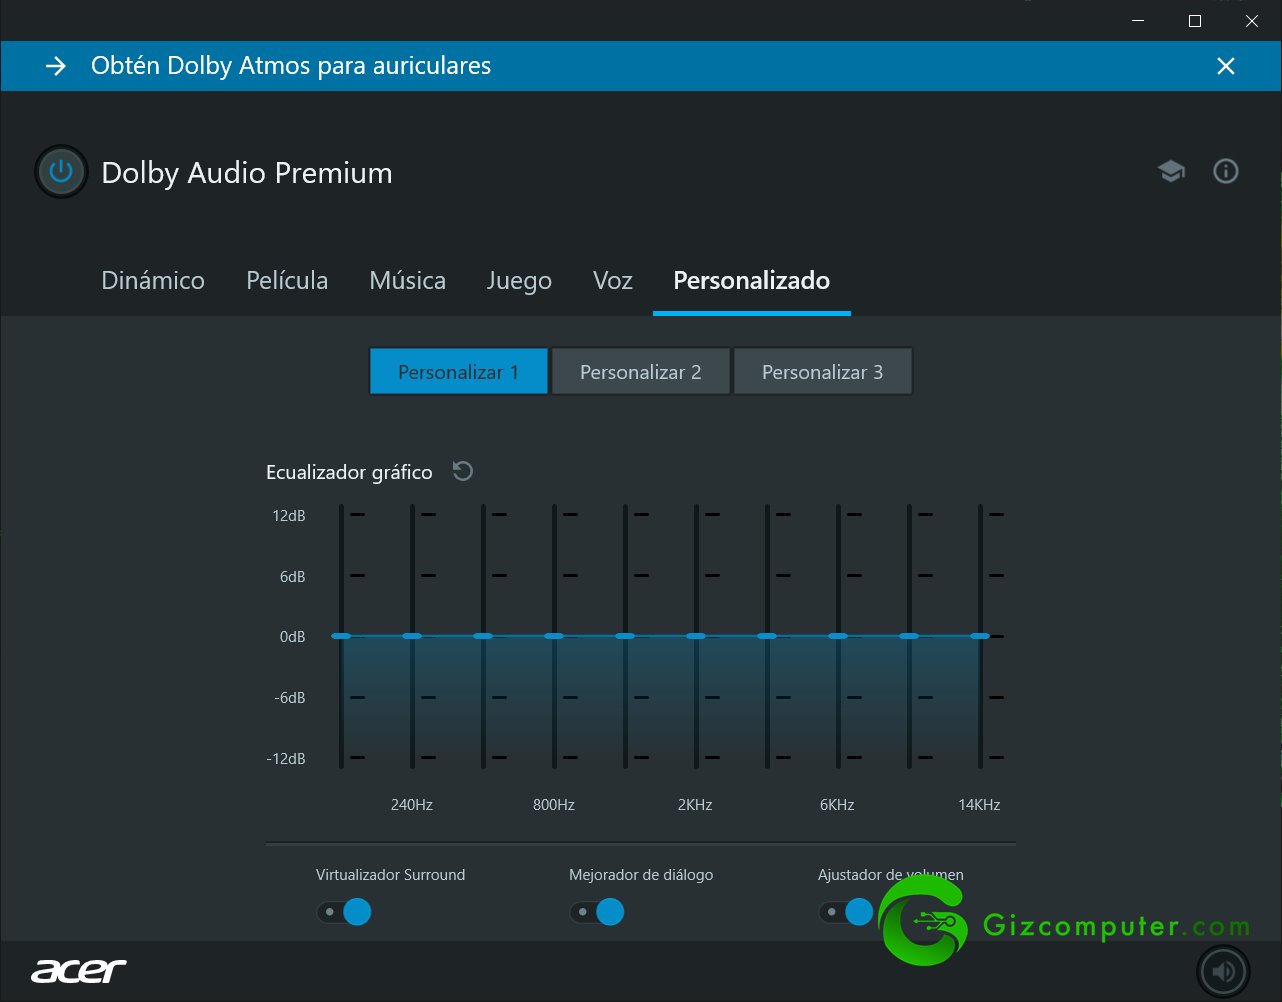This screenshot has width=1282, height=1002.
Task: Disable the Virtualizador Surround toggle
Action: point(344,912)
